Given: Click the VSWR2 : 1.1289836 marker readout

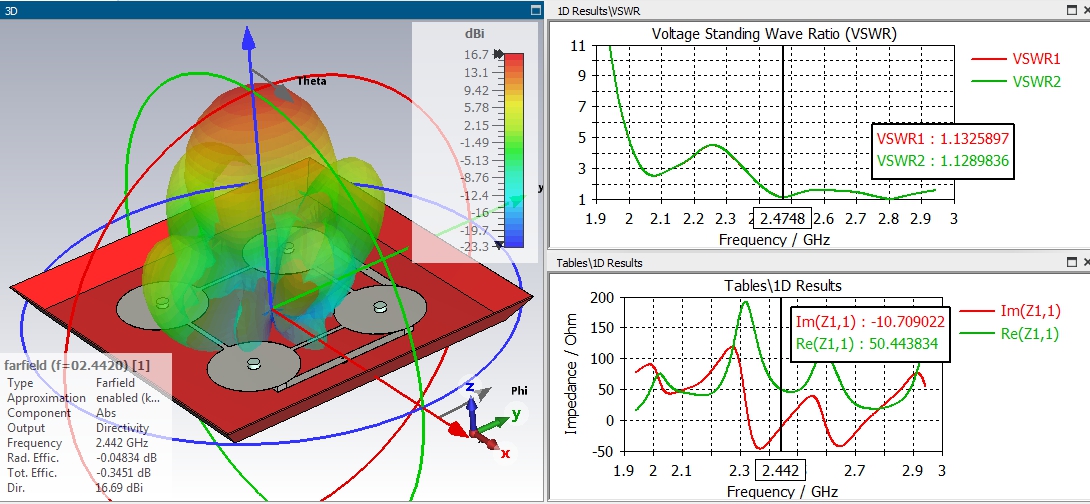Looking at the screenshot, I should point(943,161).
